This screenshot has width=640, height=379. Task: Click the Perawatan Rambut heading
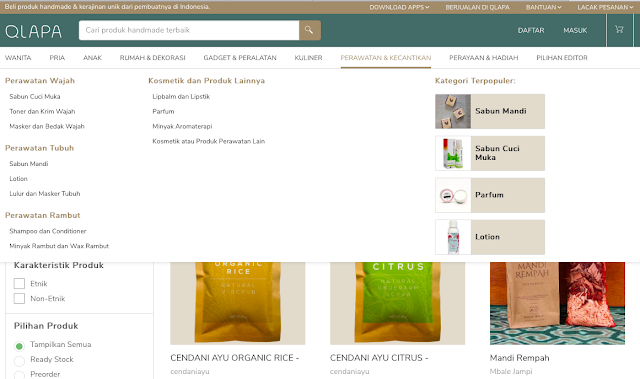[x=42, y=215]
